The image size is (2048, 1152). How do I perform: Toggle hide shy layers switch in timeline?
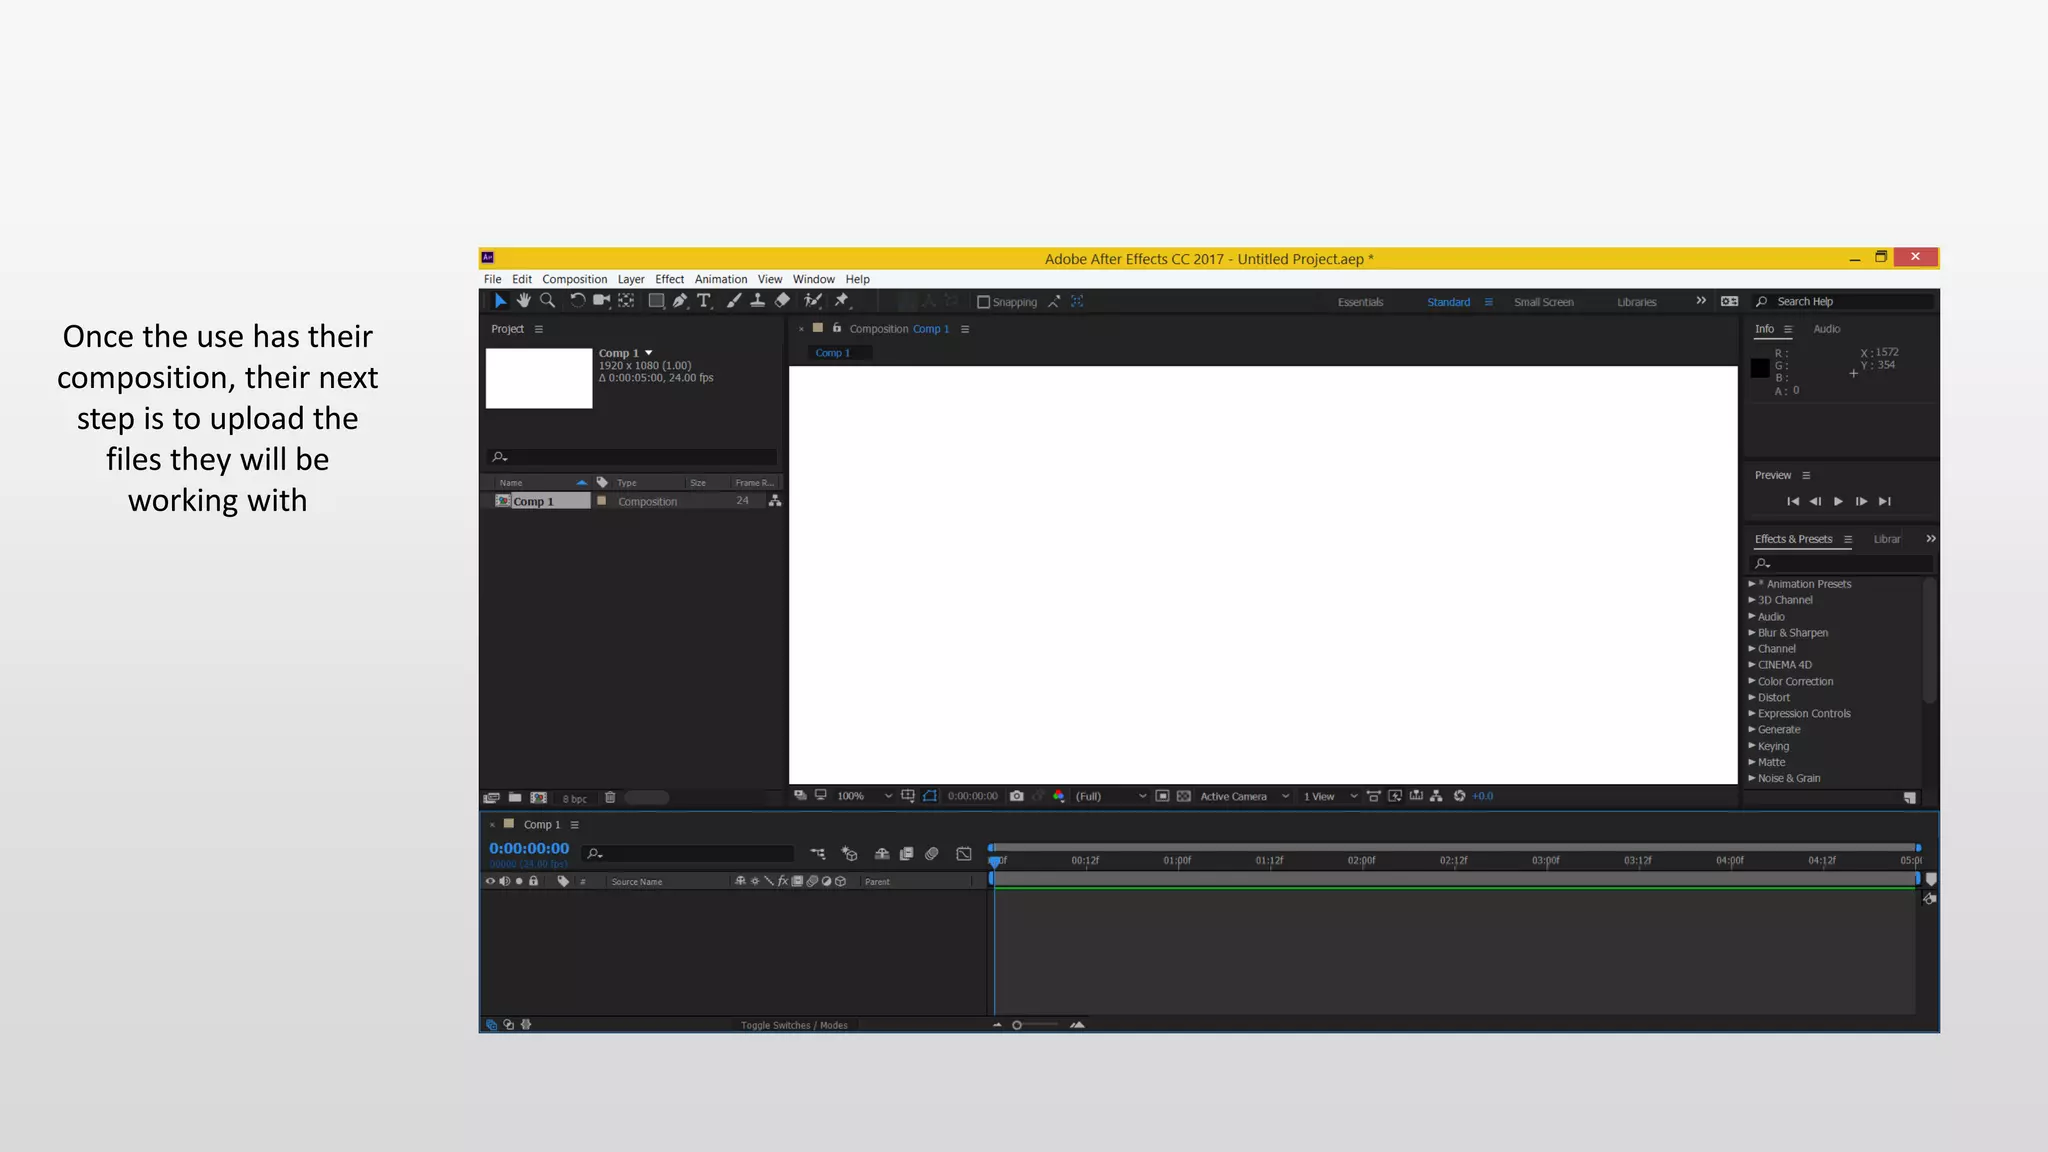(x=882, y=854)
